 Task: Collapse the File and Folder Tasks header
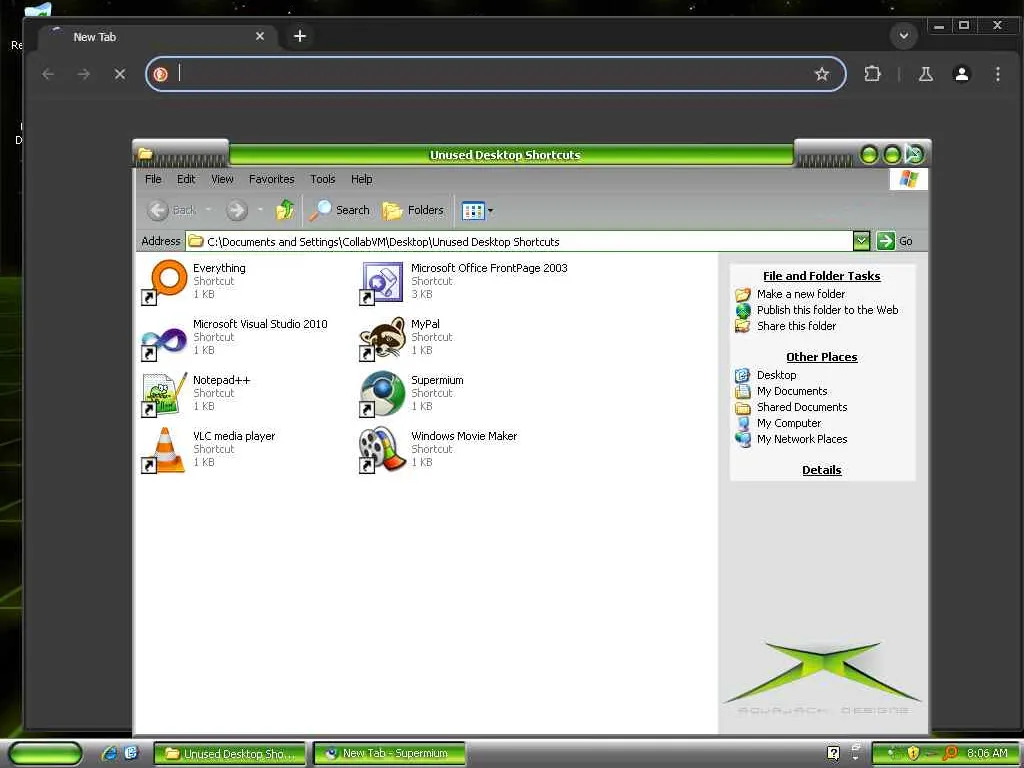click(822, 276)
